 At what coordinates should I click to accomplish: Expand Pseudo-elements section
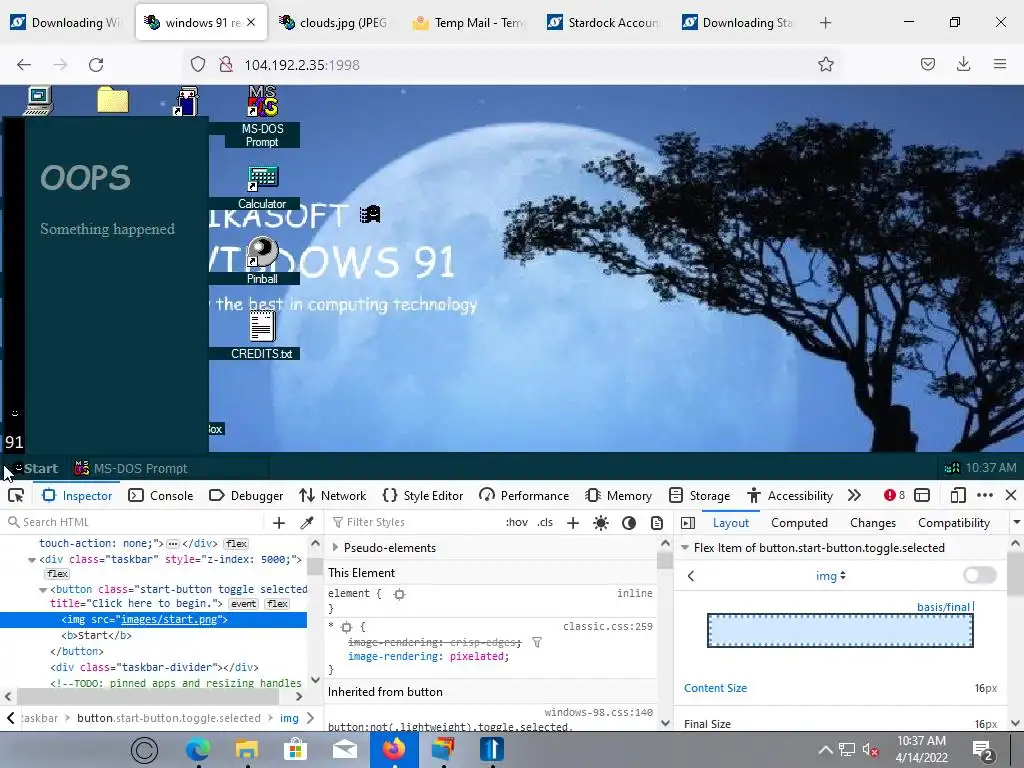click(336, 547)
